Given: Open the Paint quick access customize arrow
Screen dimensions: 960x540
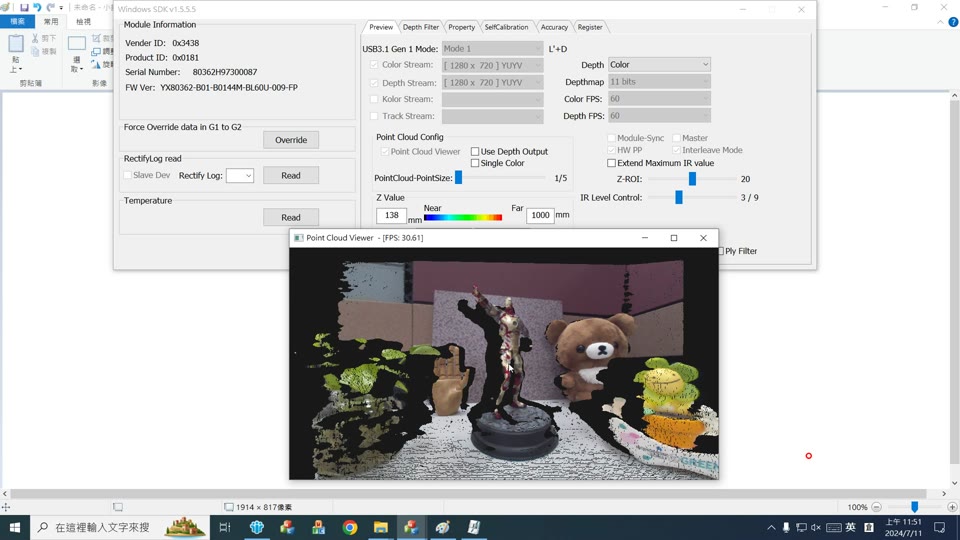Looking at the screenshot, I should click(61, 8).
